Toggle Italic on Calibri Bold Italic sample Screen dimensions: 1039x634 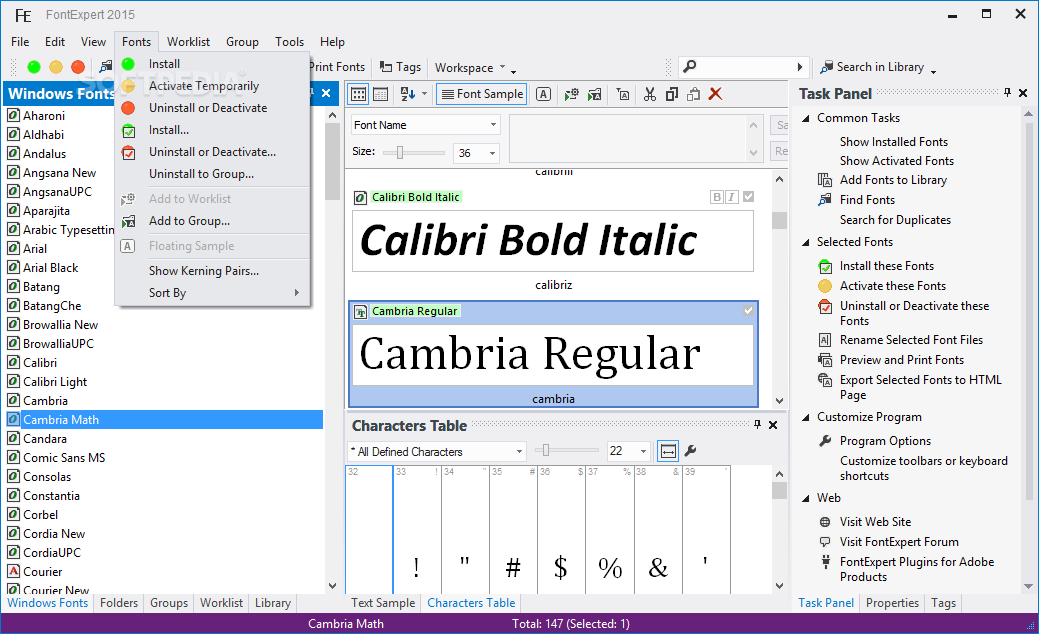(x=732, y=197)
